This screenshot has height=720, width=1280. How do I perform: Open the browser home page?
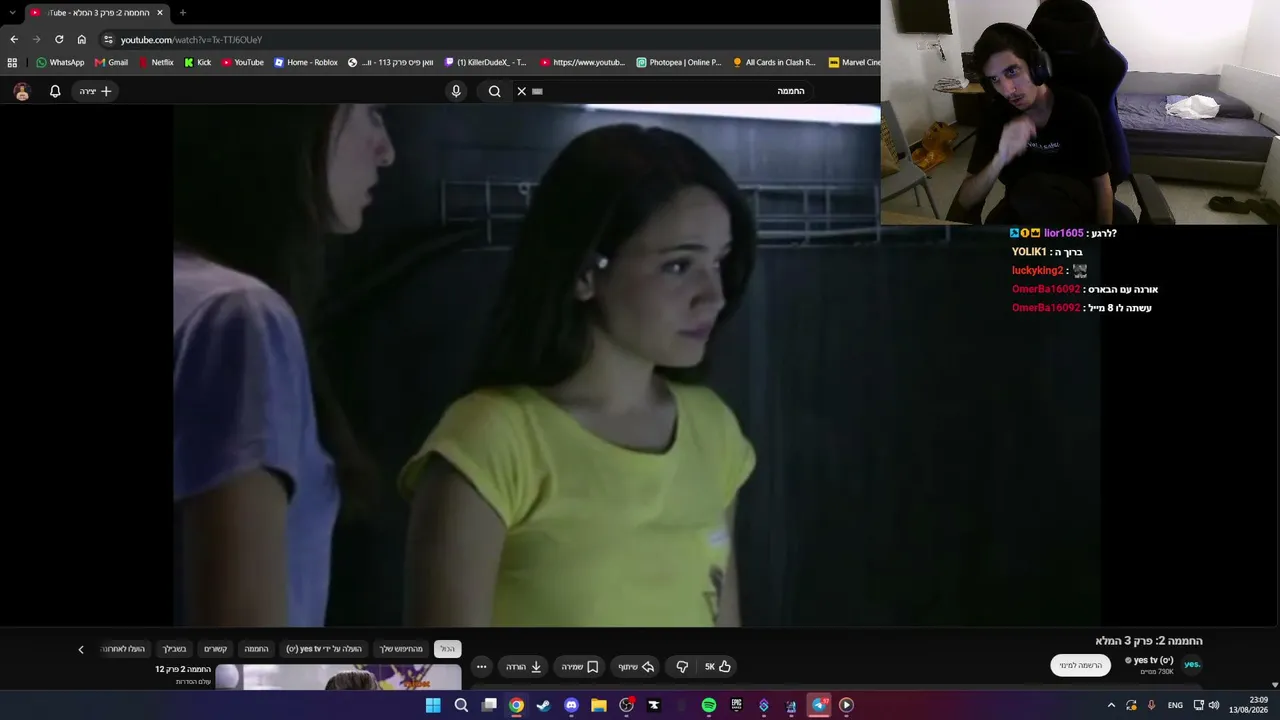82,39
